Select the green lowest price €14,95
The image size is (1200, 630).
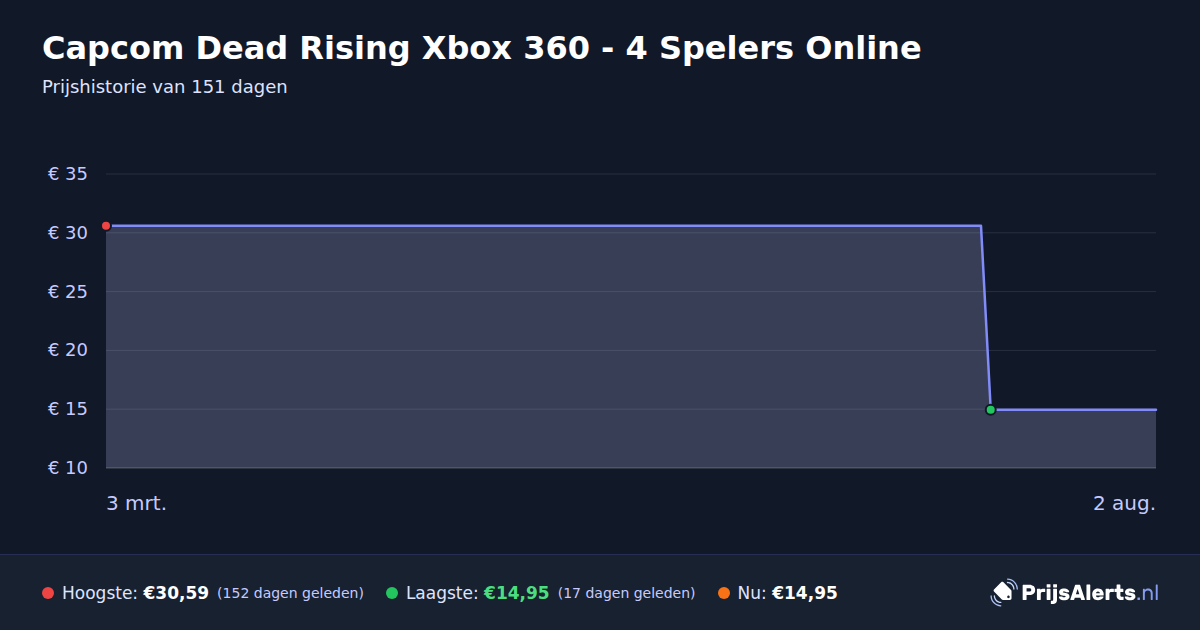[516, 593]
